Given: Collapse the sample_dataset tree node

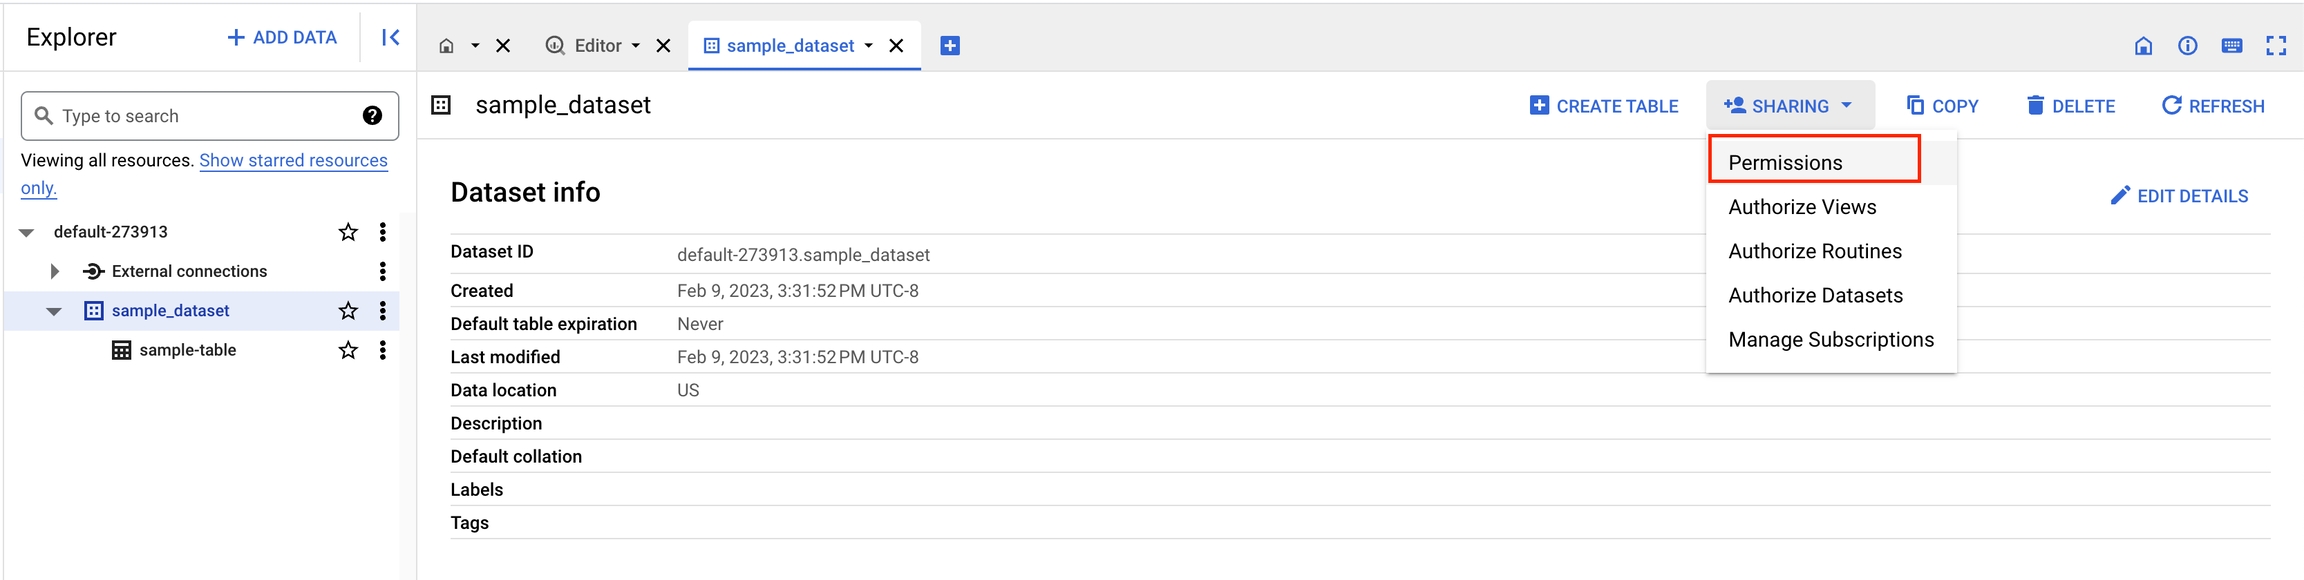Looking at the screenshot, I should tap(54, 311).
